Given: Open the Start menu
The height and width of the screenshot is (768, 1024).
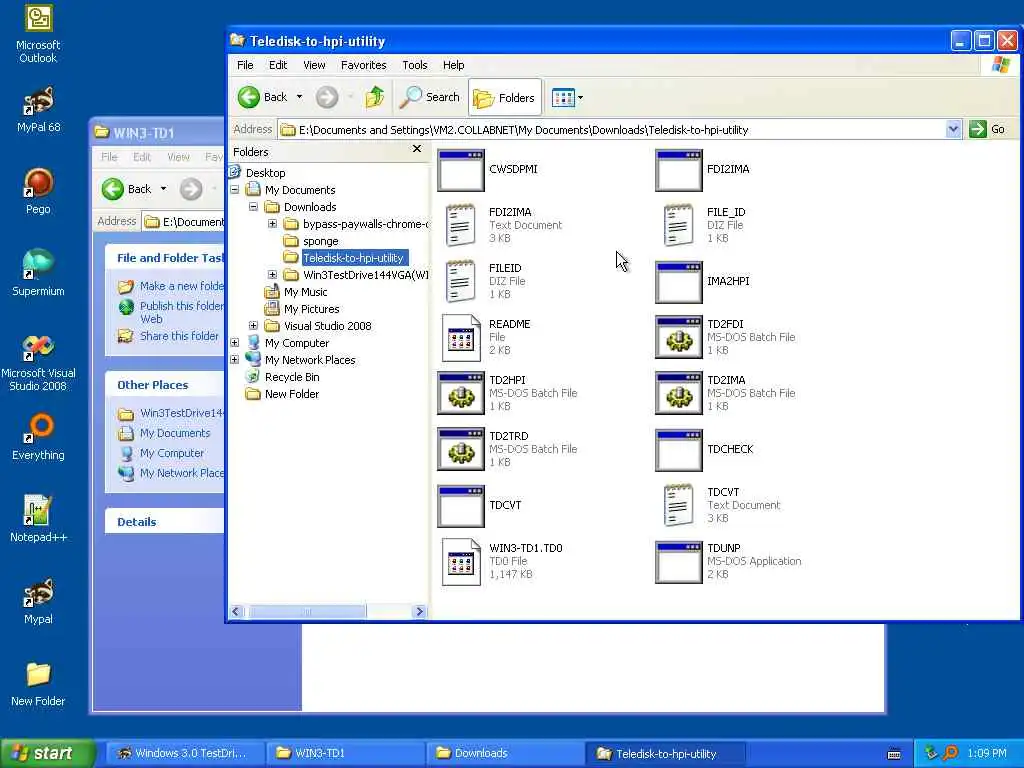Looking at the screenshot, I should [x=47, y=753].
